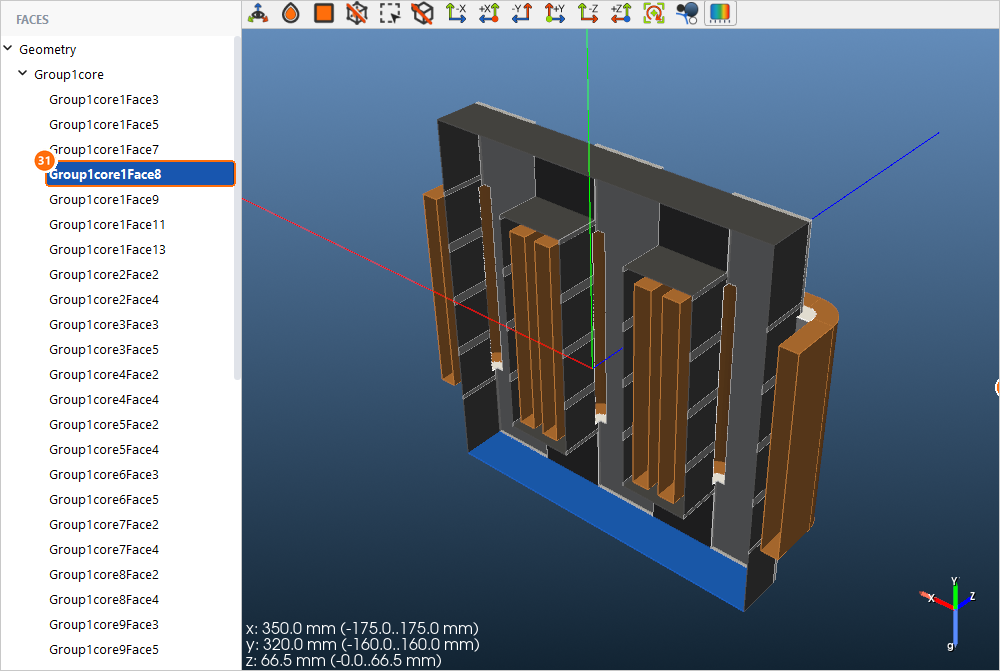The image size is (1000, 671).
Task: Select Group1core6Face3 in the faces tree
Action: click(104, 475)
